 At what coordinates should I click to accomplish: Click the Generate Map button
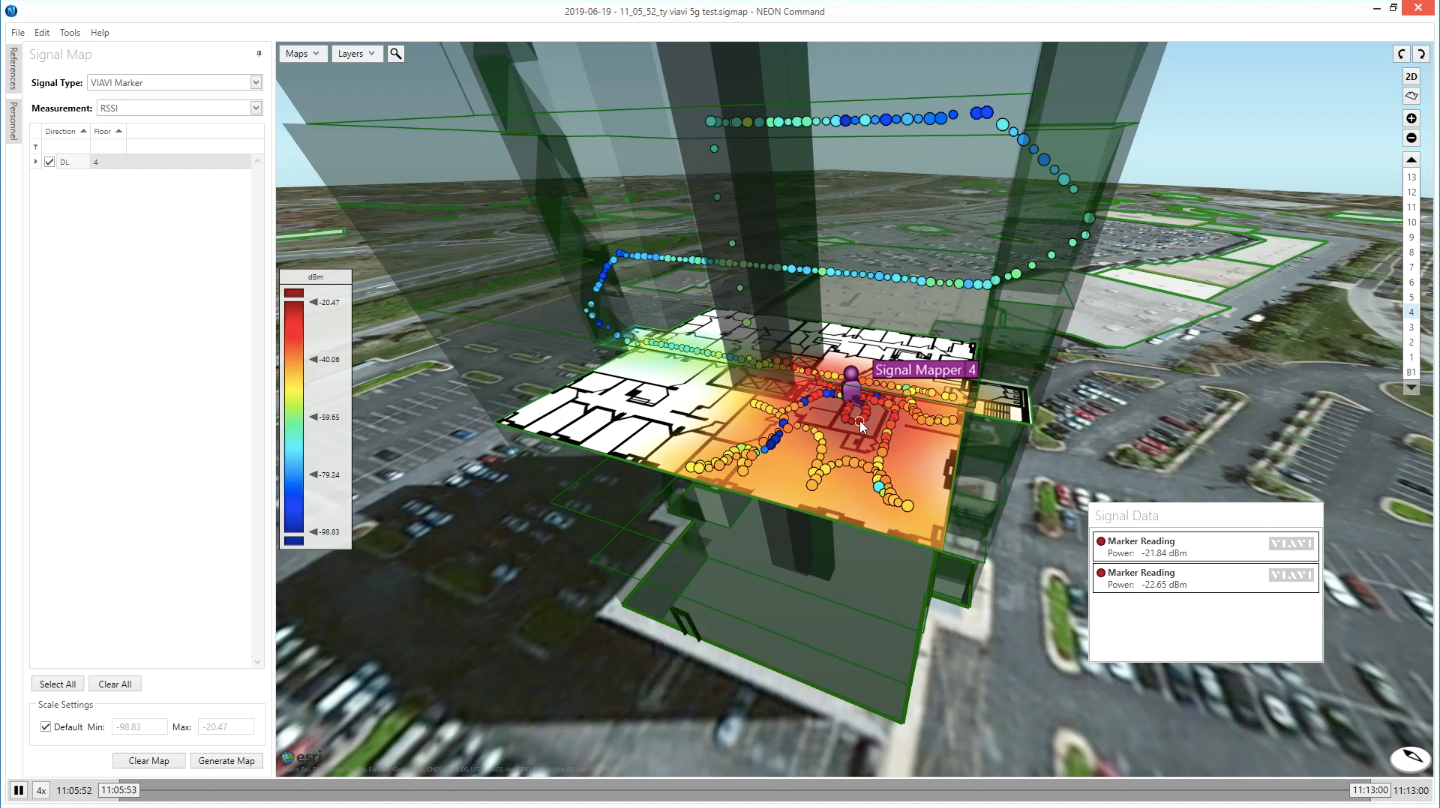[x=227, y=761]
